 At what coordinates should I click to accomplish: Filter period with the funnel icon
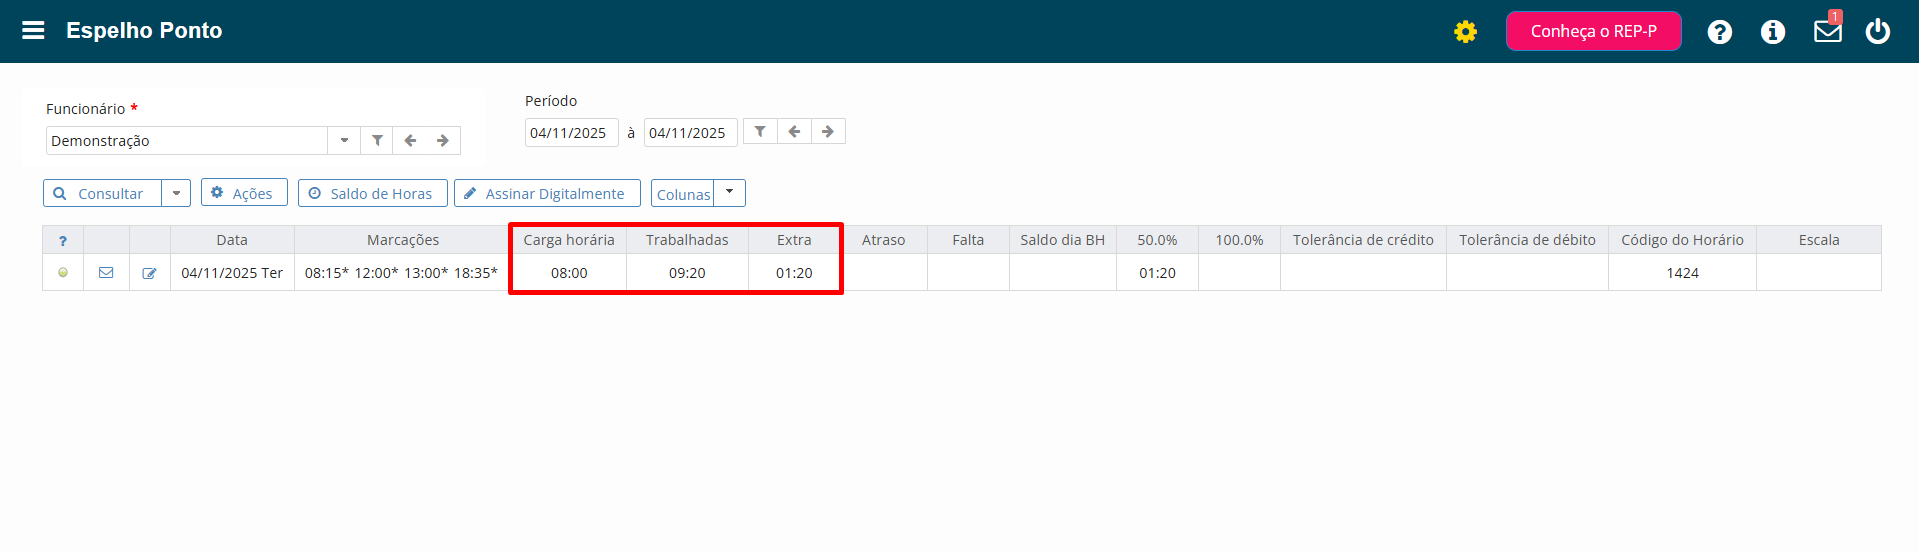(x=760, y=131)
